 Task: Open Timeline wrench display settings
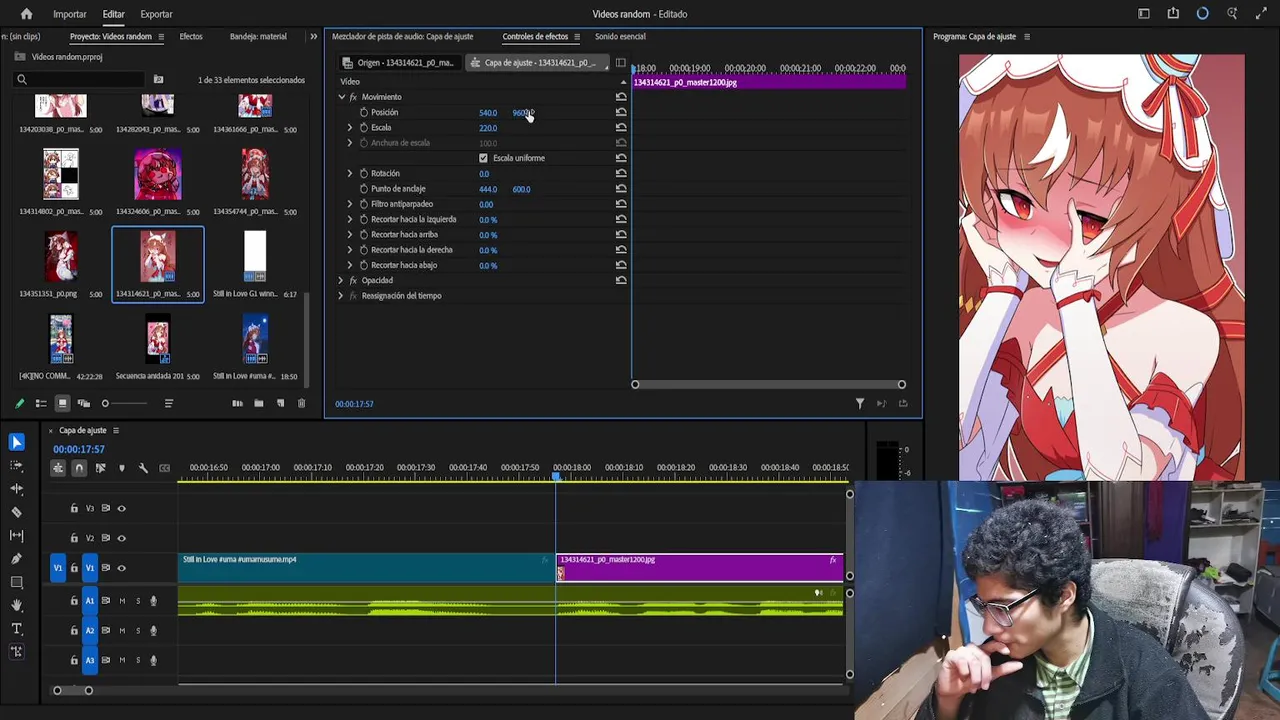pyautogui.click(x=143, y=468)
